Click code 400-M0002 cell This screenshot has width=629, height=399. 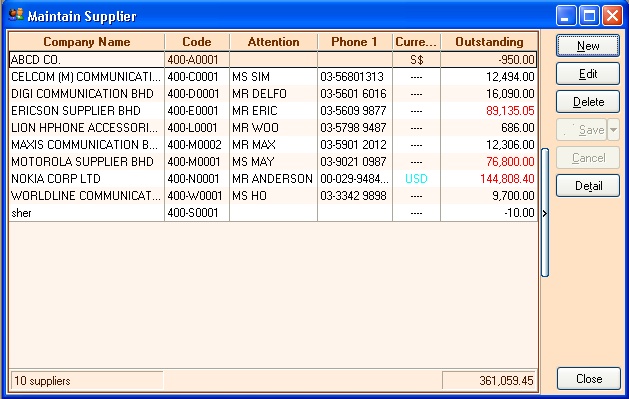click(197, 144)
